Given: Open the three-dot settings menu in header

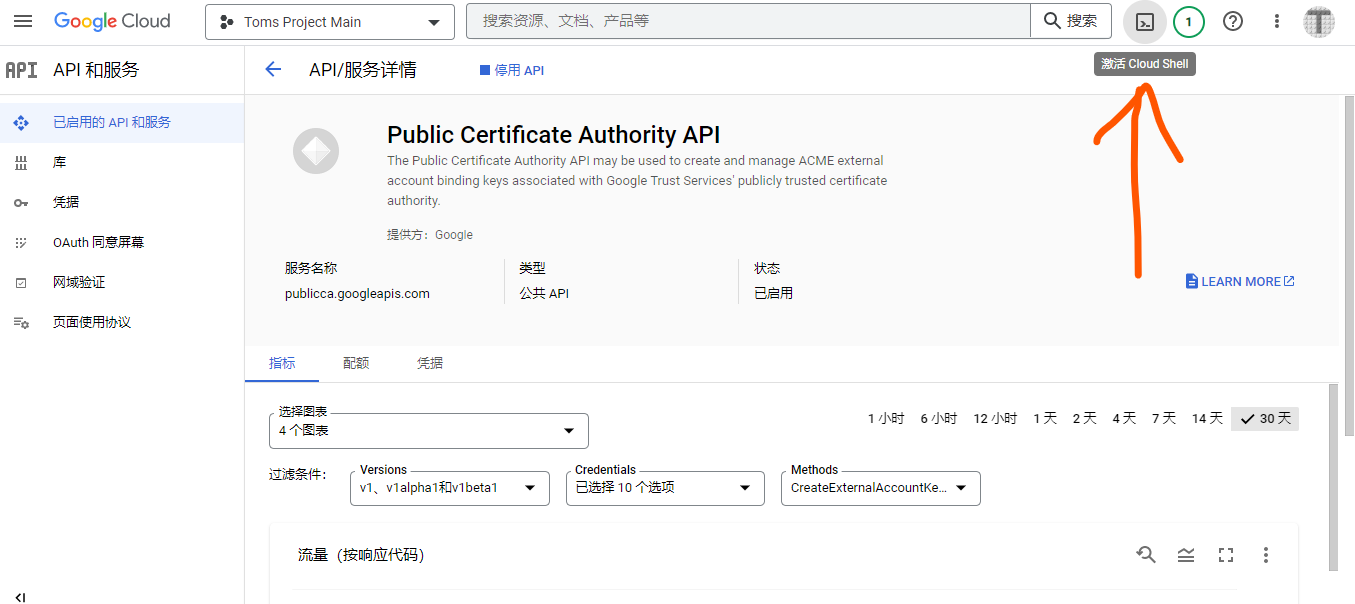Looking at the screenshot, I should [1277, 21].
